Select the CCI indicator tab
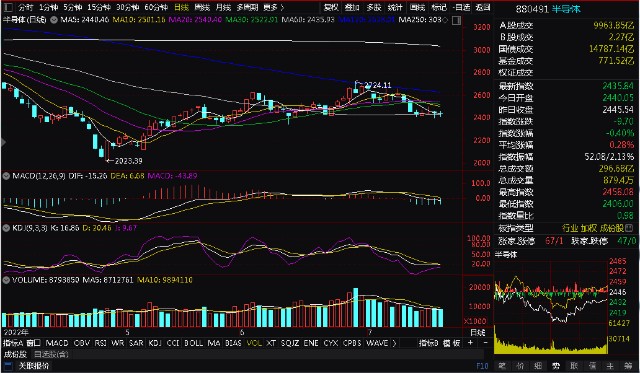 (x=173, y=343)
